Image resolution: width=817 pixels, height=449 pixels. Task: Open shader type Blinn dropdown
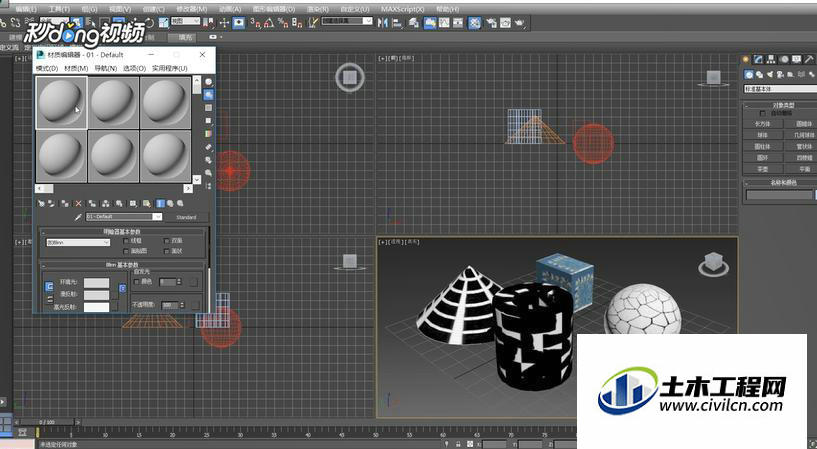coord(78,242)
